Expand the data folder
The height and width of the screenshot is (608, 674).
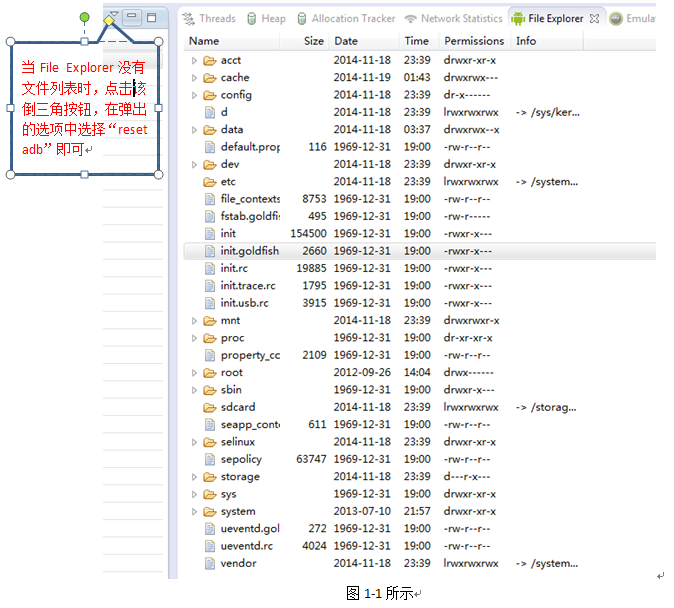click(194, 130)
